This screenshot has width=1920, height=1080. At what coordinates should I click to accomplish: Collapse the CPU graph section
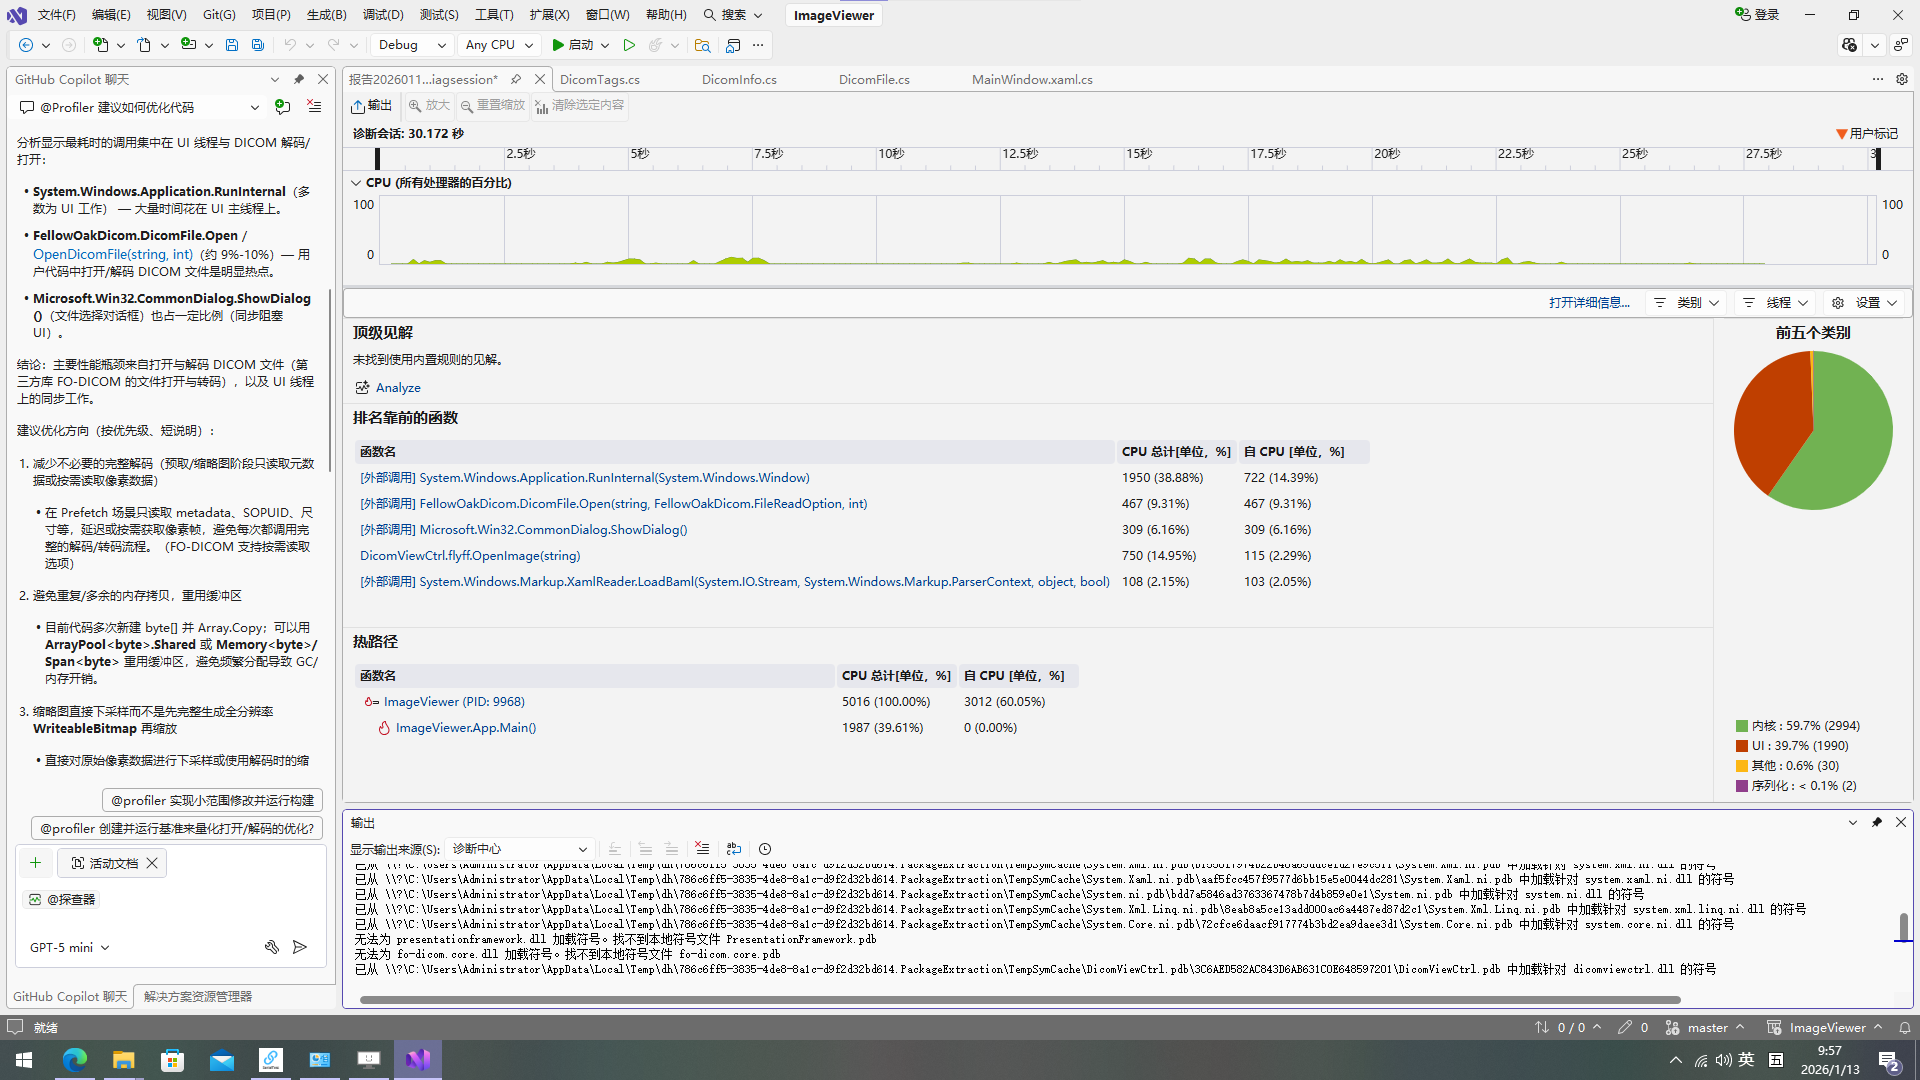click(355, 183)
